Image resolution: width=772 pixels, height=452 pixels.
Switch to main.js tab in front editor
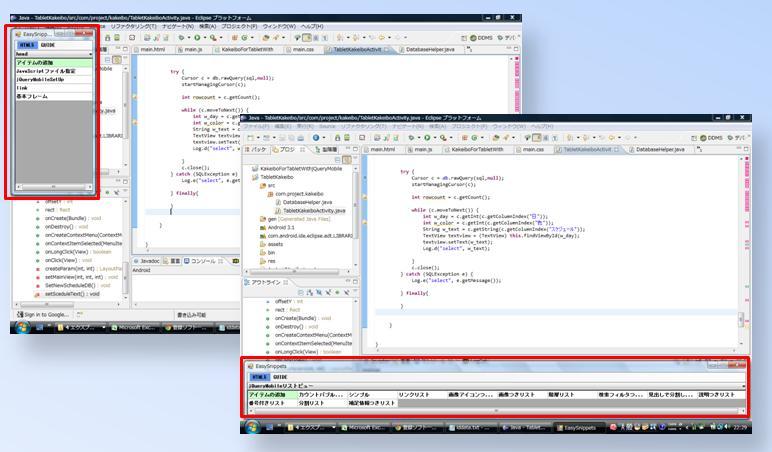(422, 149)
